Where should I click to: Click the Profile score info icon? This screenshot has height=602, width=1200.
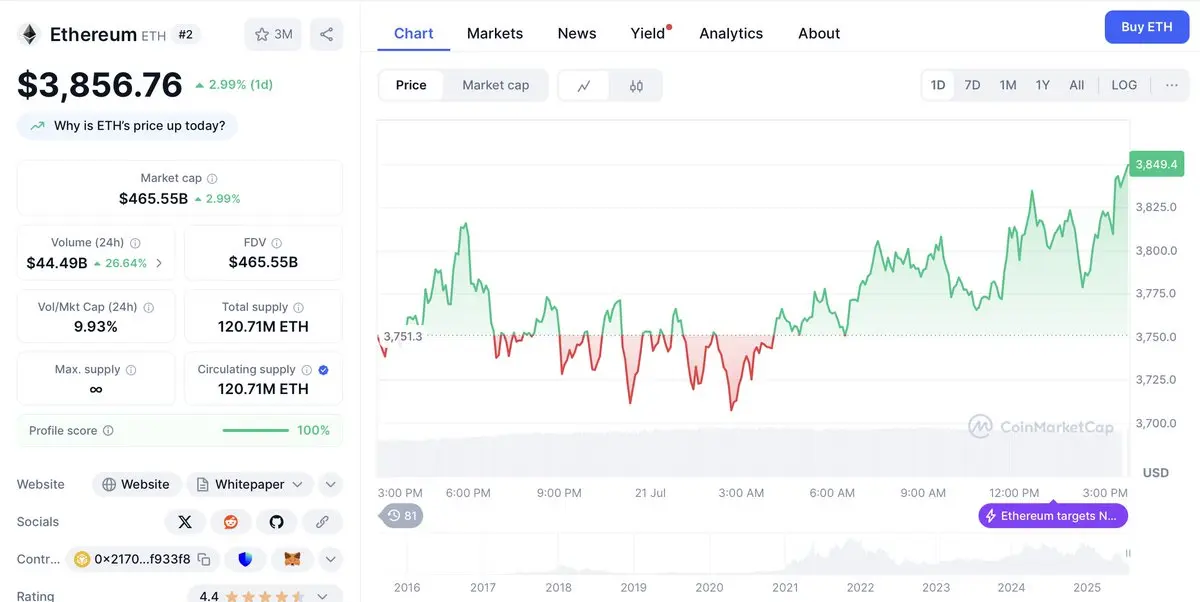point(108,431)
